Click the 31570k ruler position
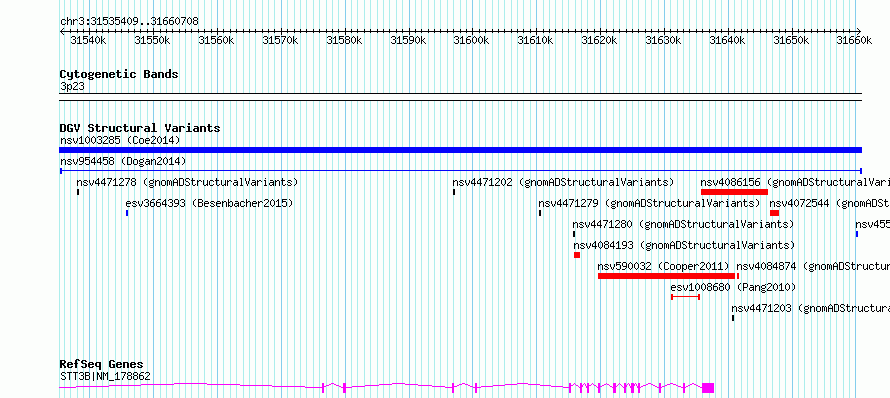The image size is (890, 398). (x=280, y=40)
